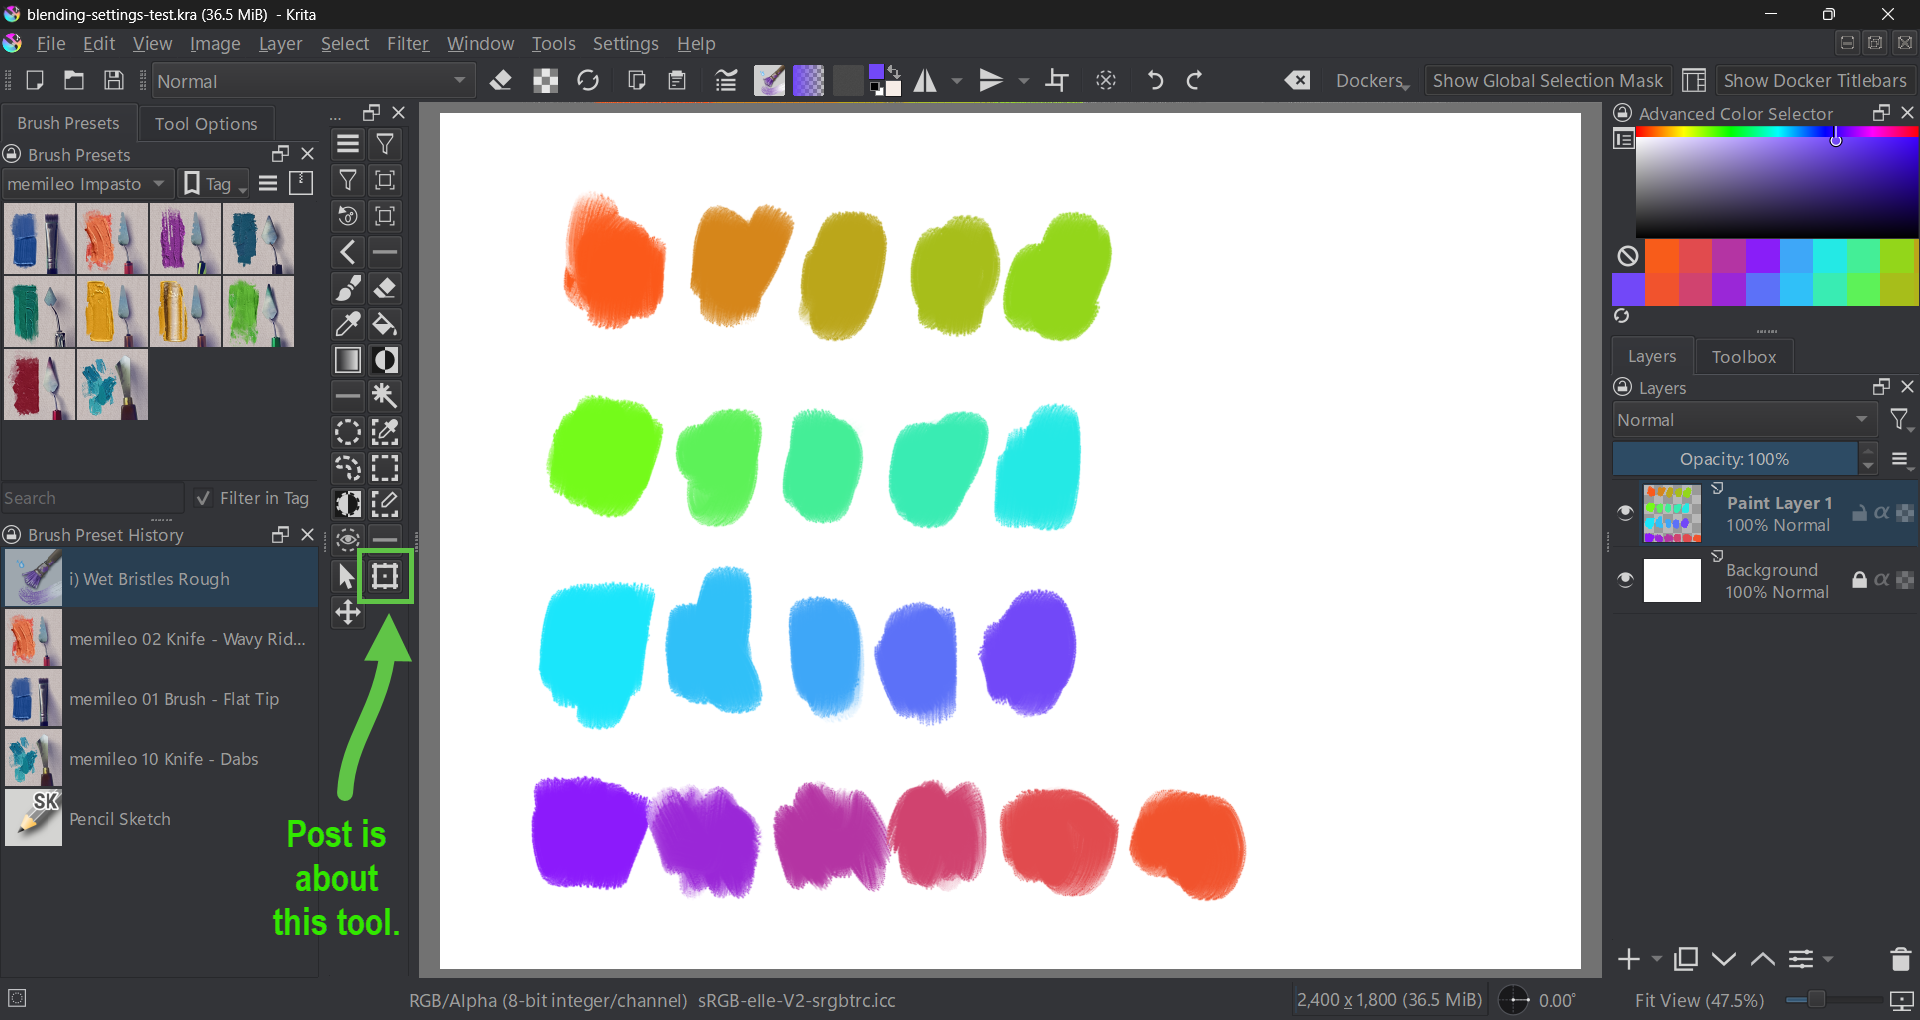Click the Undo arrow in toolbar
Viewport: 1920px width, 1020px height.
click(1155, 81)
